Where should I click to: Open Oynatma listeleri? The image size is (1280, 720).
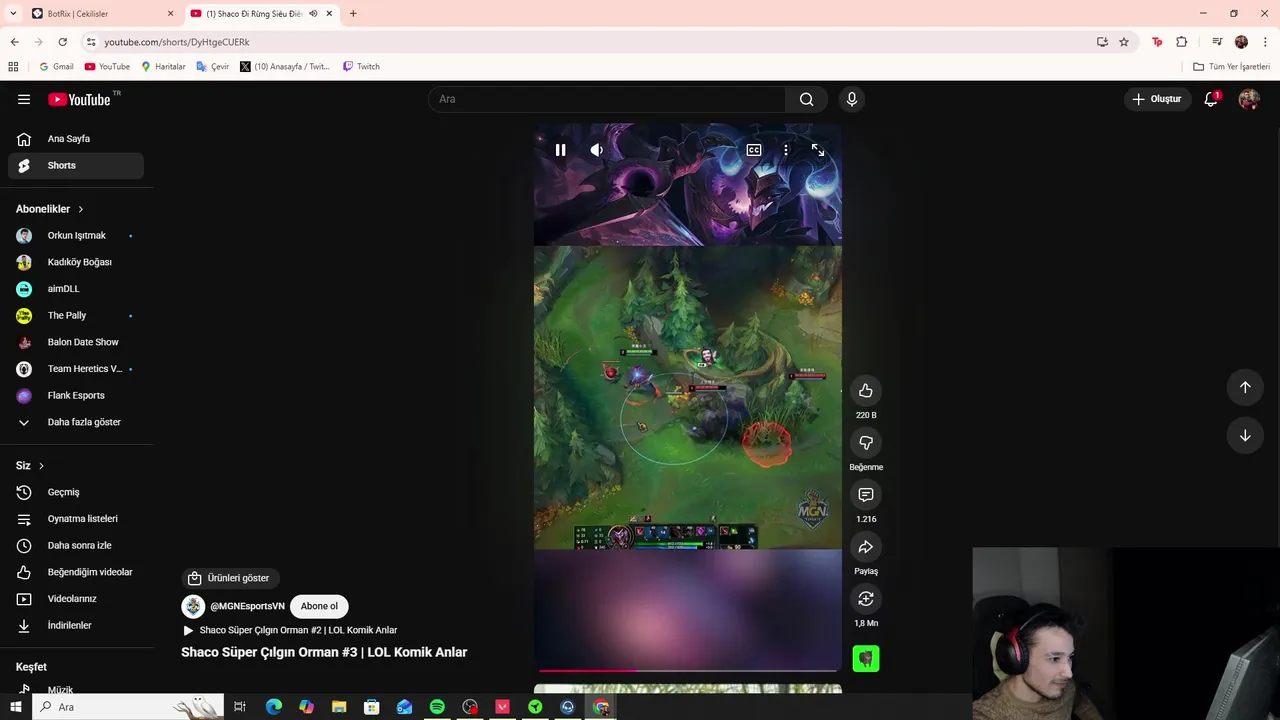[76, 519]
